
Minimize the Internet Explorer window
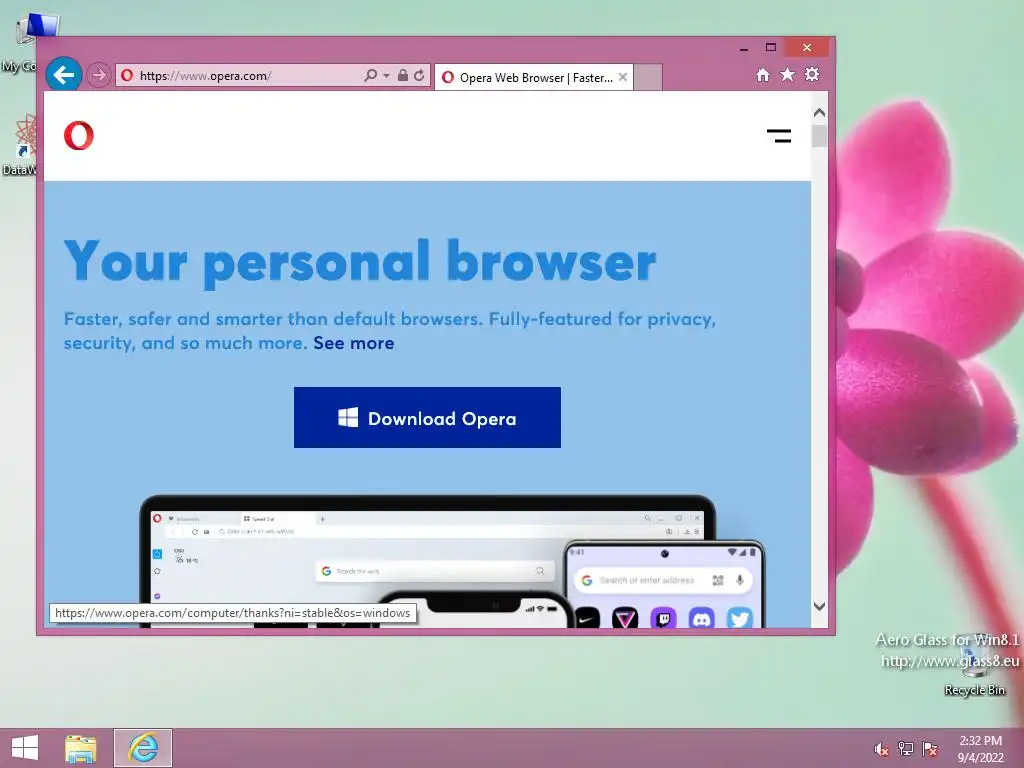pyautogui.click(x=744, y=48)
